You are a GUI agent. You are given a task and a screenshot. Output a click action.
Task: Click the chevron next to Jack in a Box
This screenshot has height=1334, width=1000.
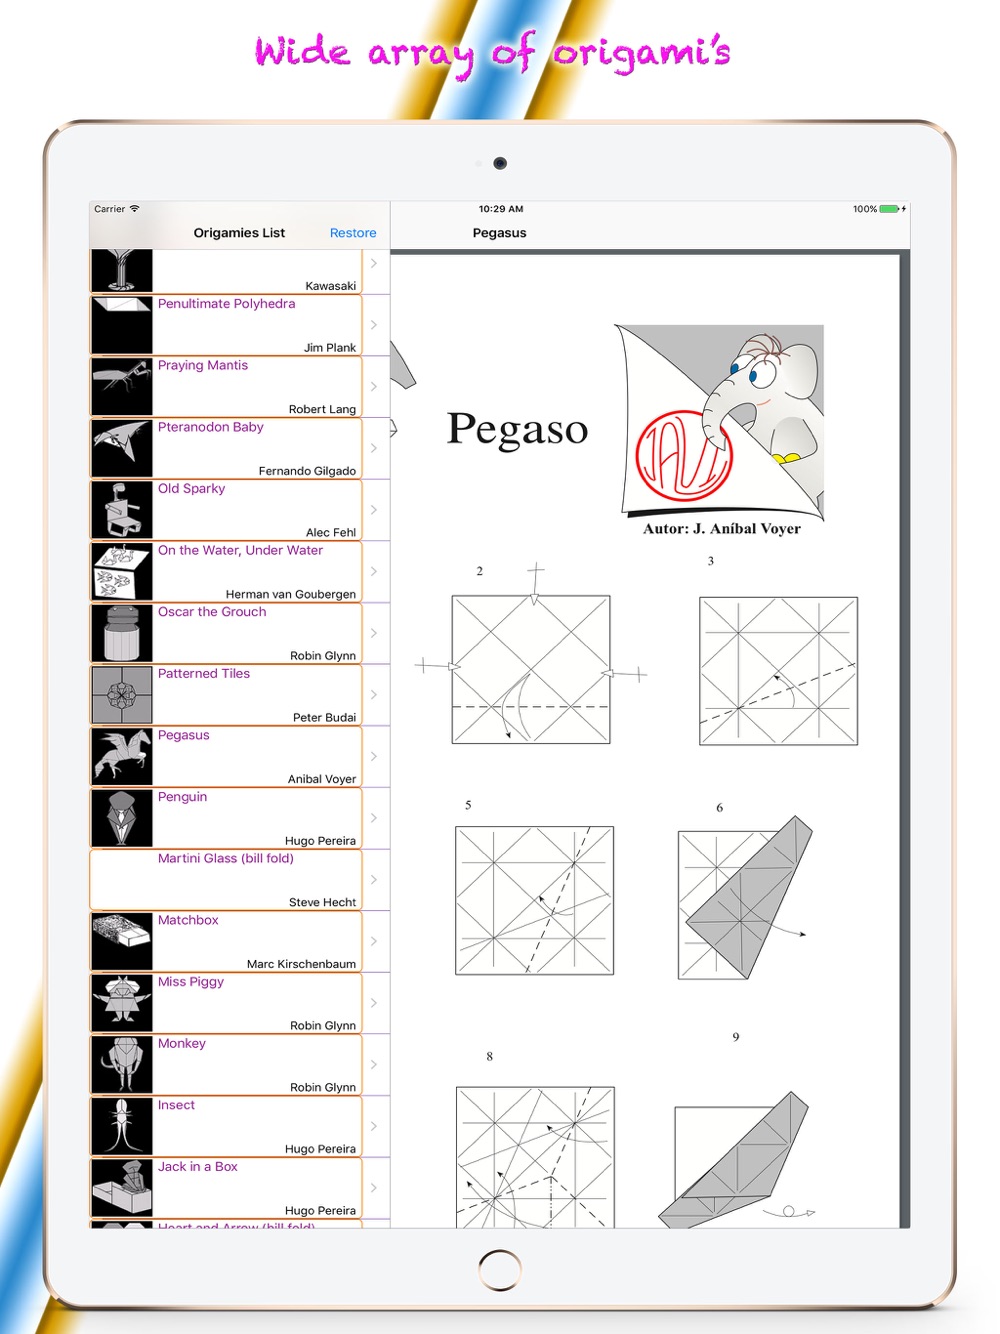(x=374, y=1188)
